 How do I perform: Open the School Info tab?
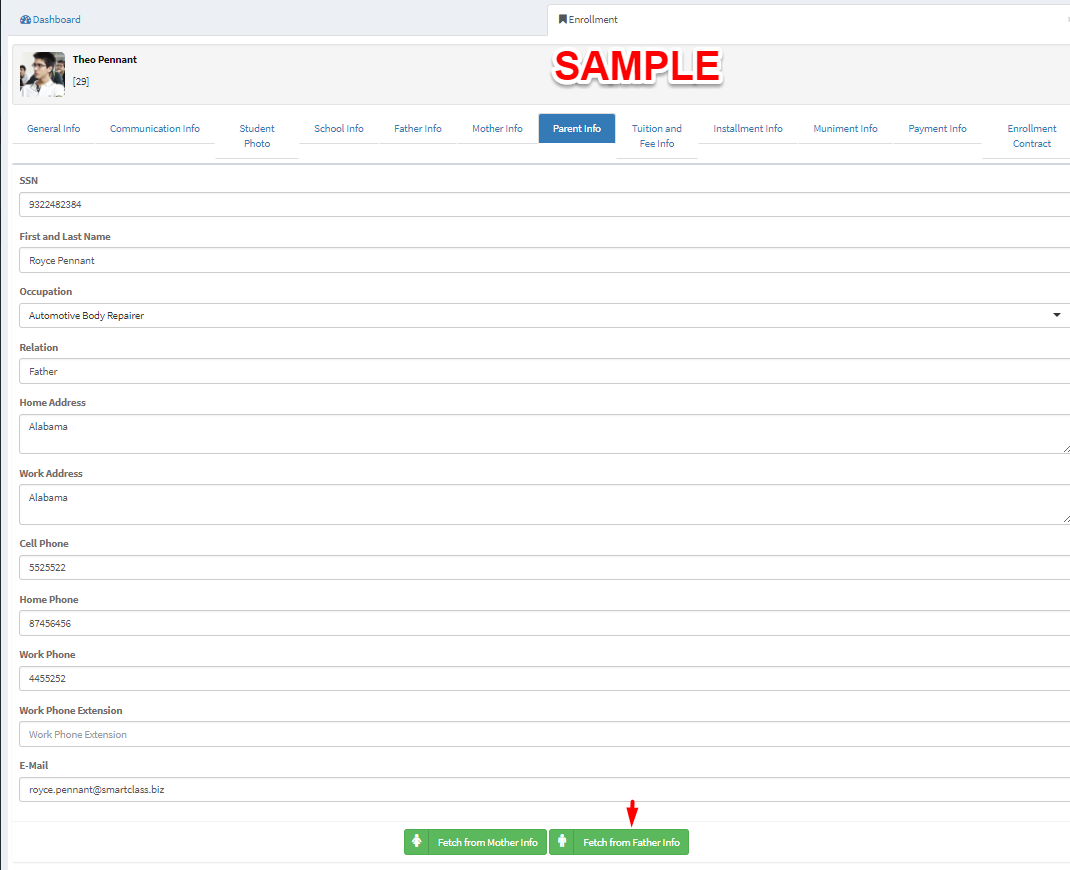[x=339, y=129]
